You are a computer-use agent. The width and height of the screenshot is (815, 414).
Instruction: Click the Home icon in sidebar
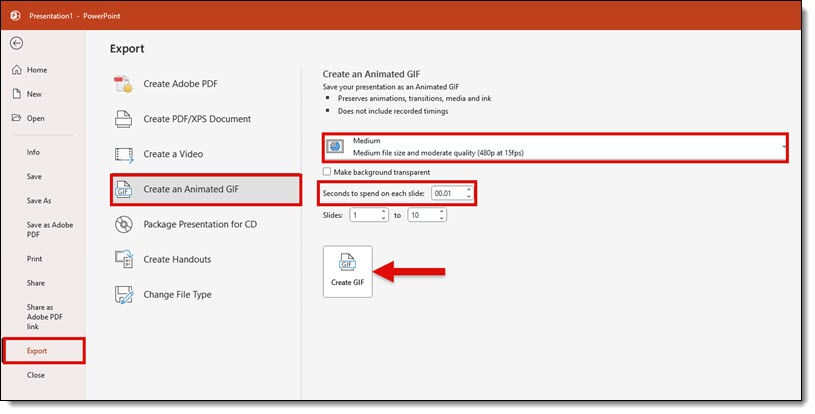(x=16, y=70)
